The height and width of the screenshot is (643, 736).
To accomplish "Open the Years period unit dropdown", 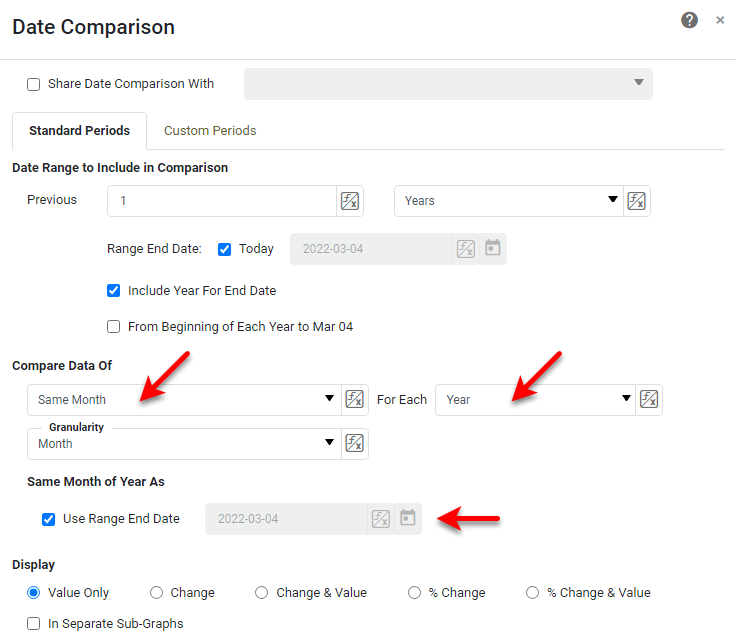I will (508, 201).
